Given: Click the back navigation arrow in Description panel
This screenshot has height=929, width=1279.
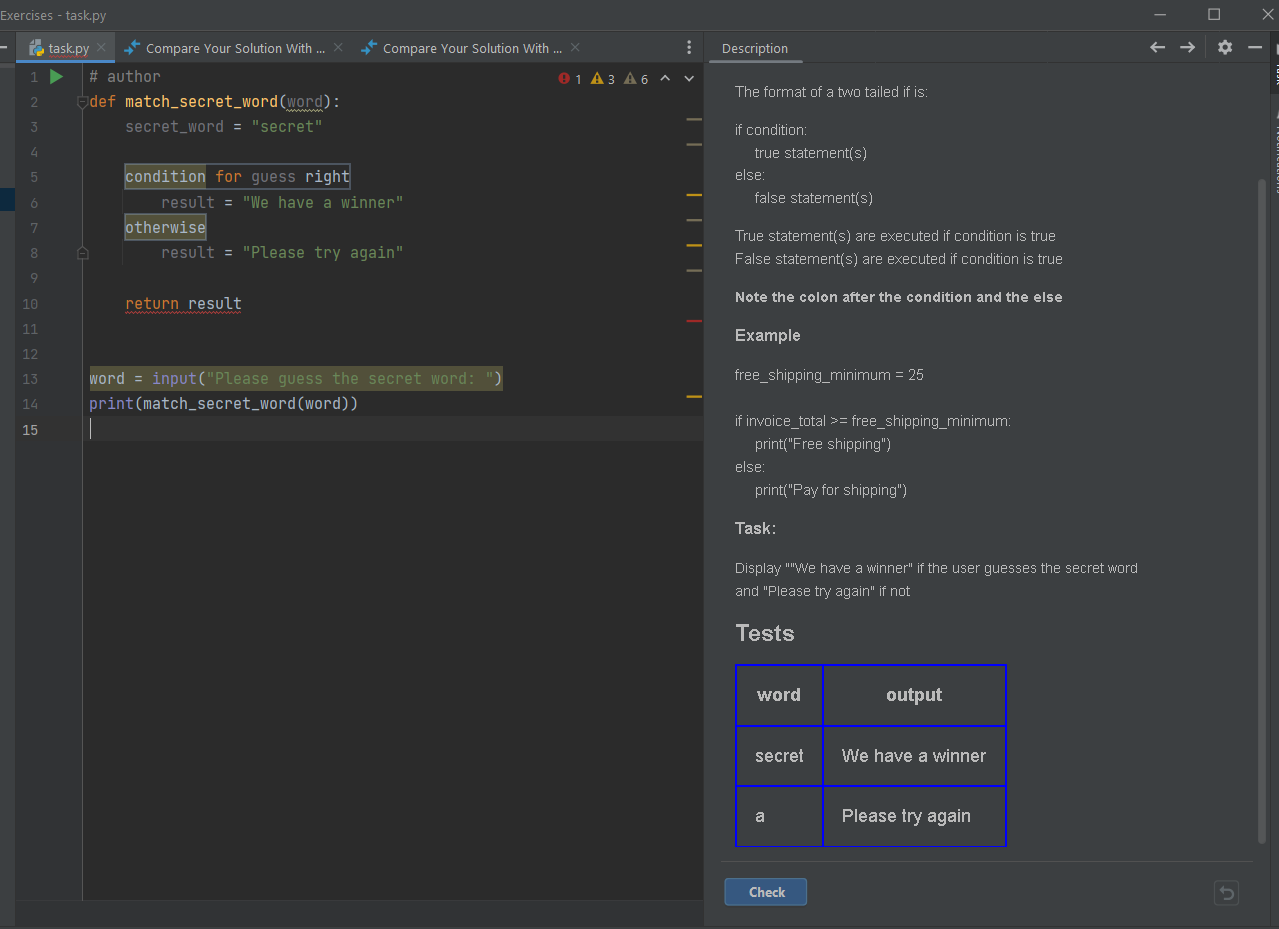Looking at the screenshot, I should [1157, 47].
